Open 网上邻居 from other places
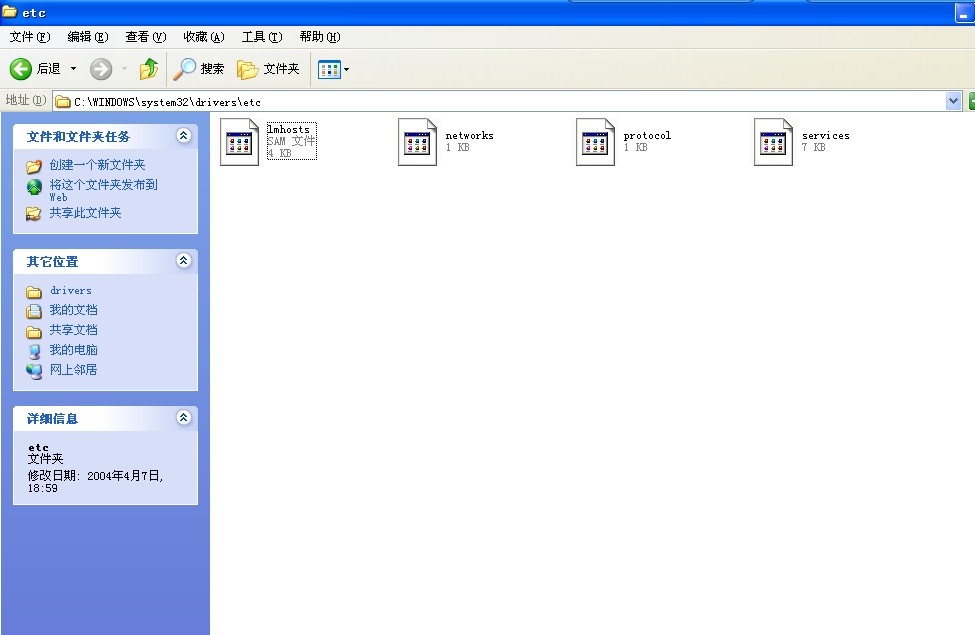The width and height of the screenshot is (975, 635). point(73,369)
